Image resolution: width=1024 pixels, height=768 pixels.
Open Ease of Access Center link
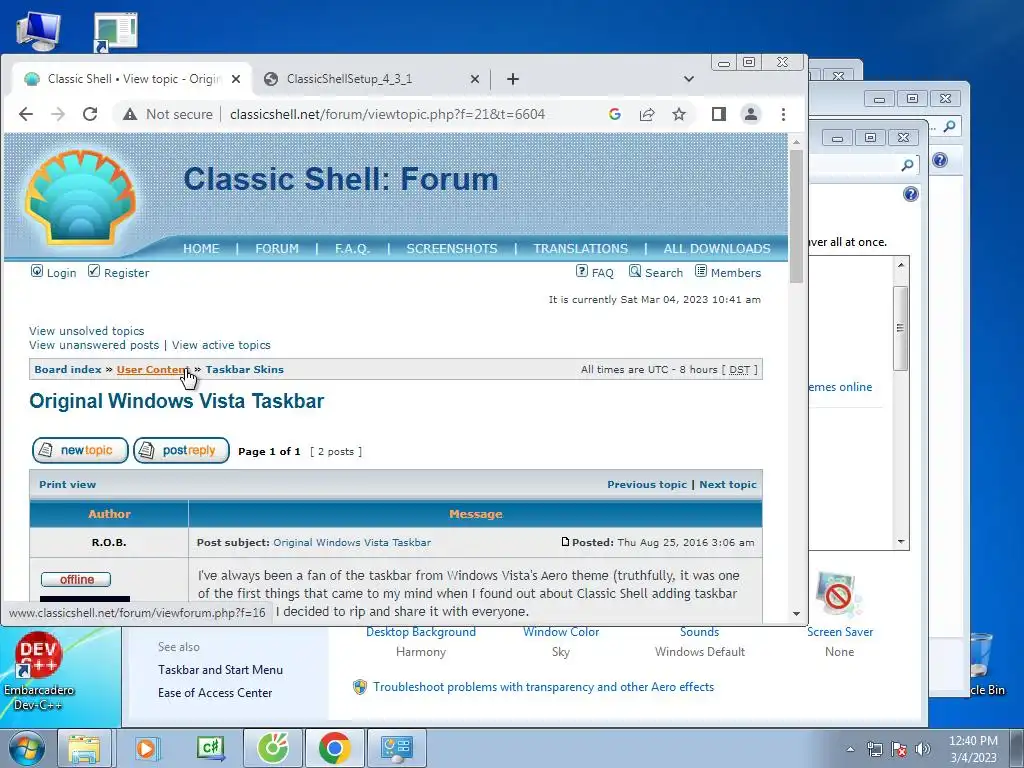coord(215,693)
